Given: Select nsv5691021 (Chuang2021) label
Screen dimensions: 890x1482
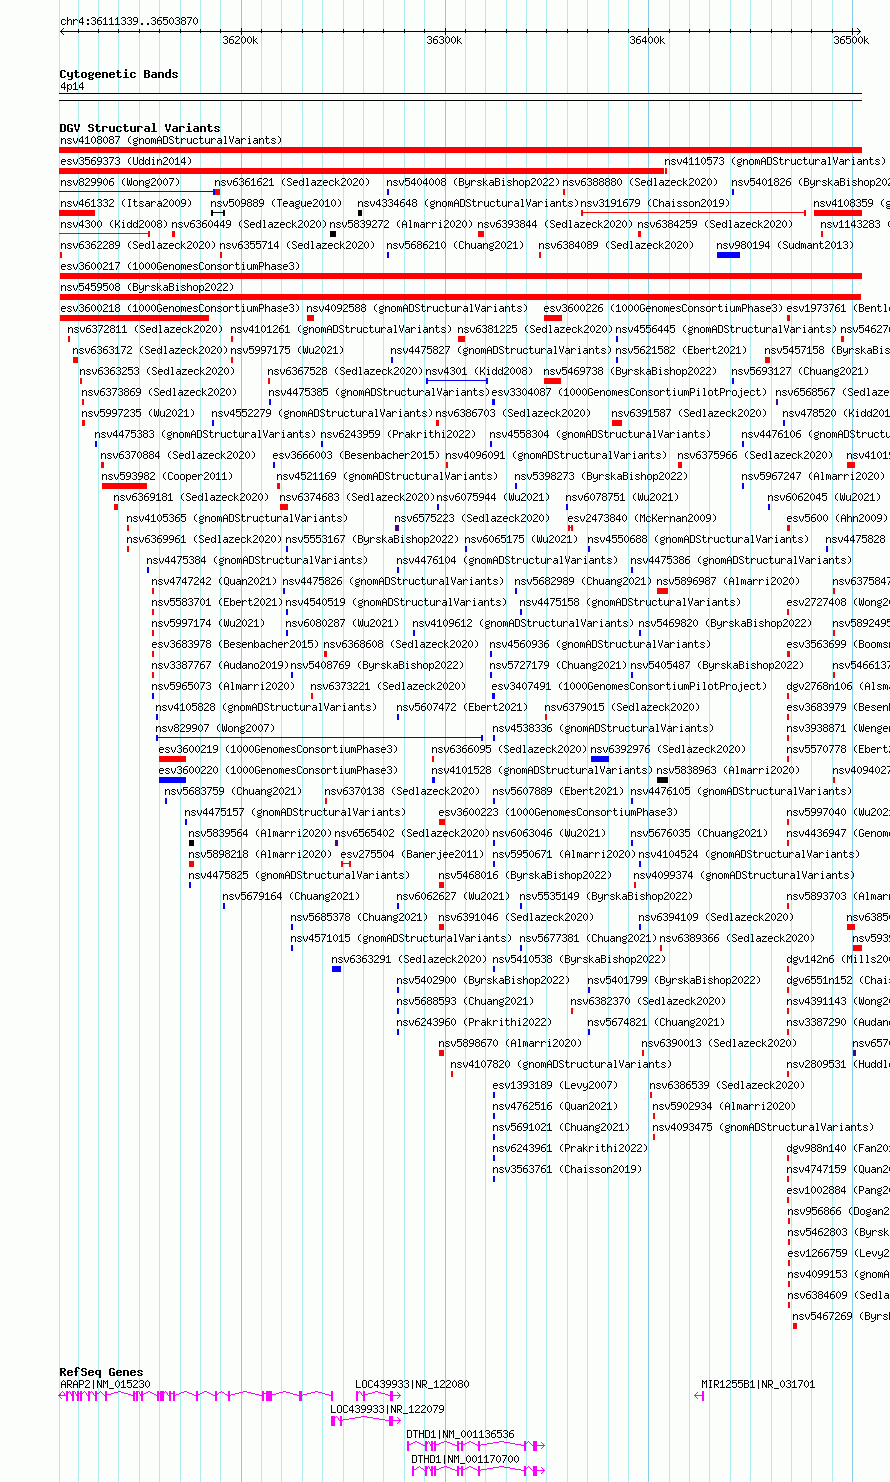Looking at the screenshot, I should [x=561, y=1127].
